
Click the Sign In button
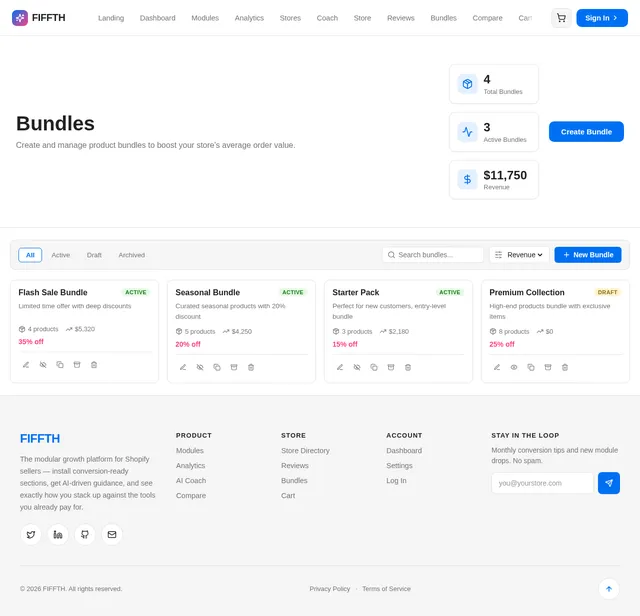602,18
